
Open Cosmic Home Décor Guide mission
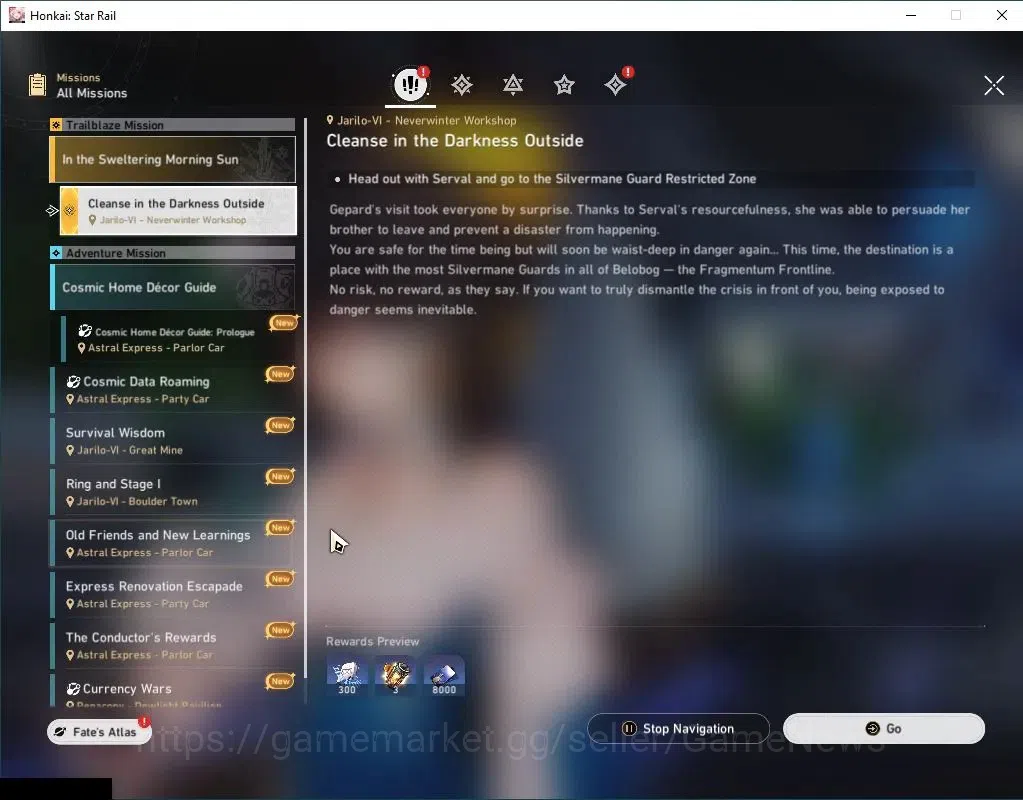173,287
